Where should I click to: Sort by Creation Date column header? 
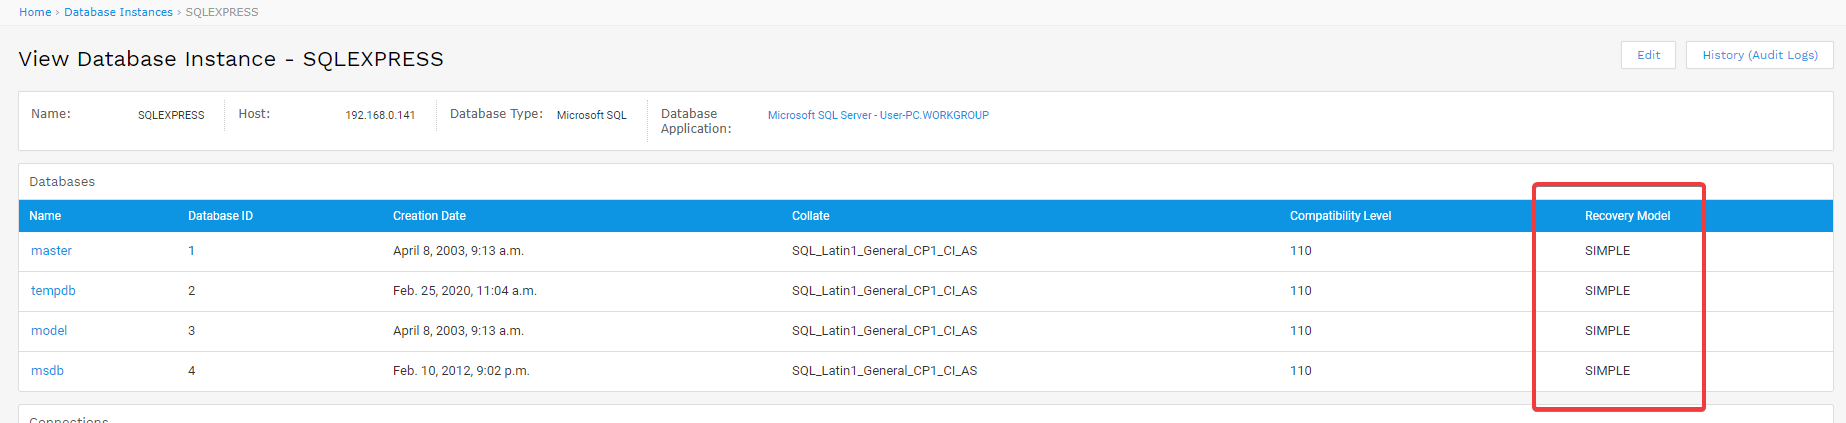point(429,216)
